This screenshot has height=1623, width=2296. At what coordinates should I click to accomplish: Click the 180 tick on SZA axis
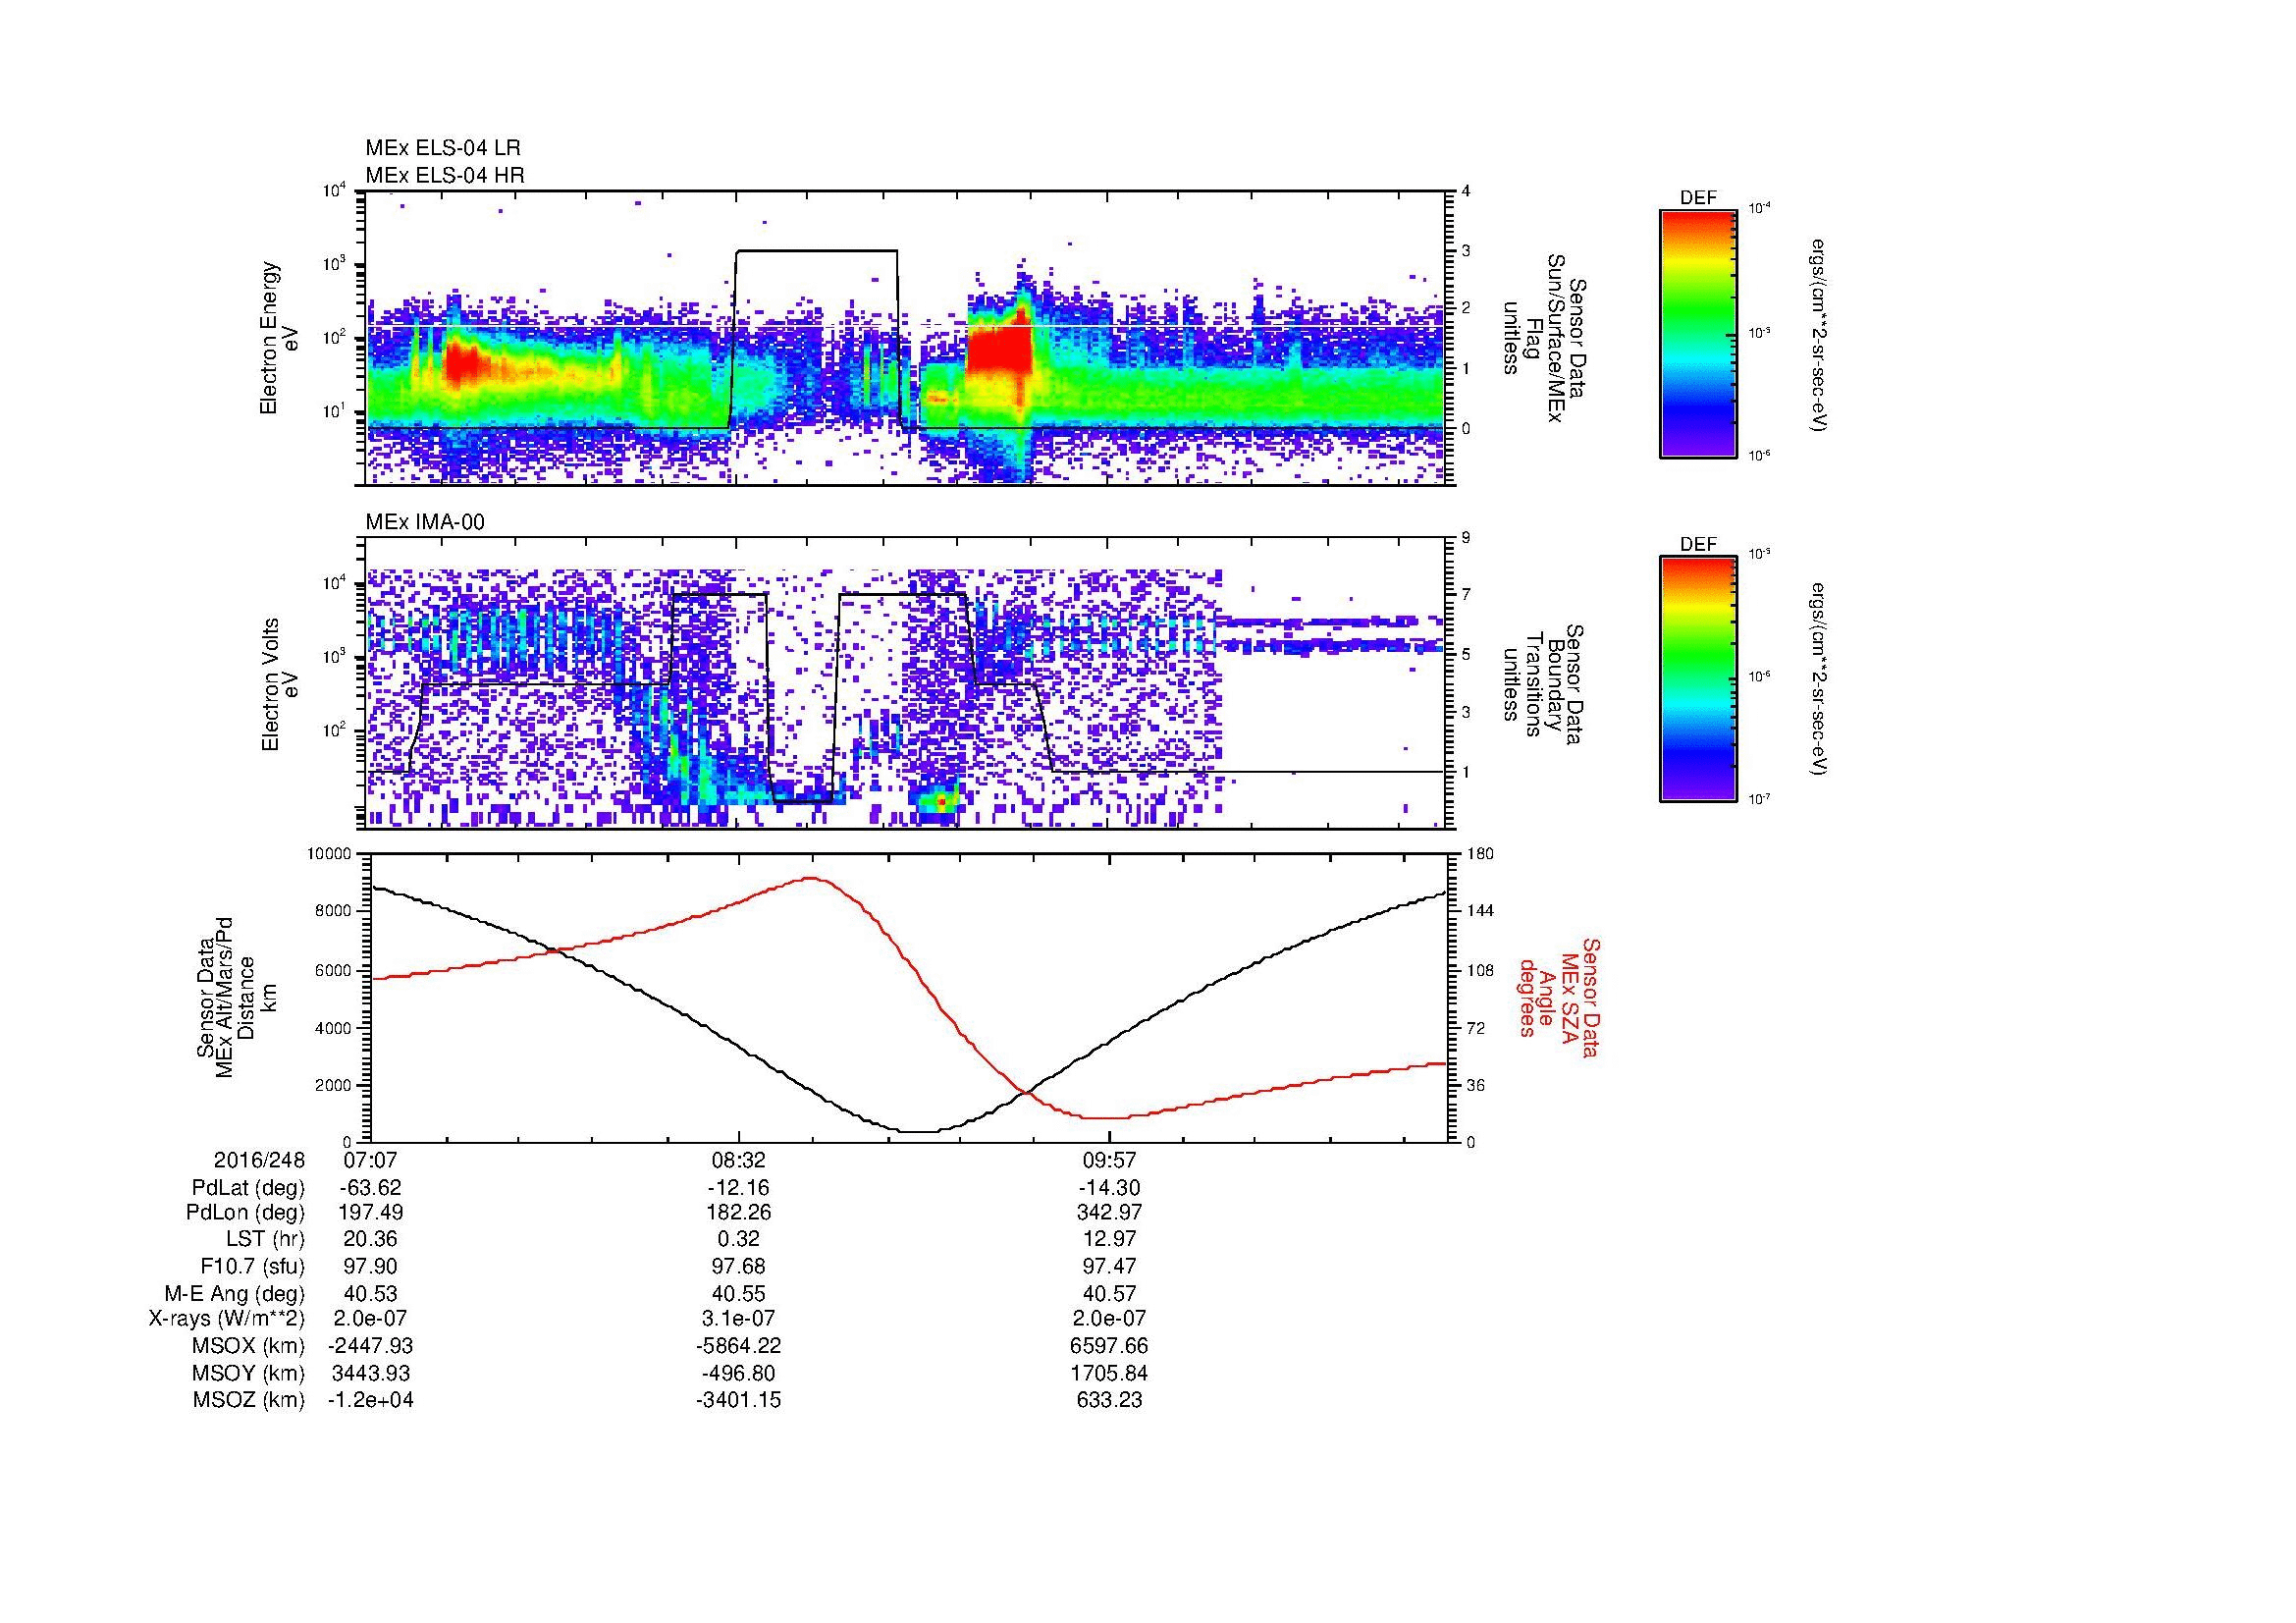(x=1481, y=854)
